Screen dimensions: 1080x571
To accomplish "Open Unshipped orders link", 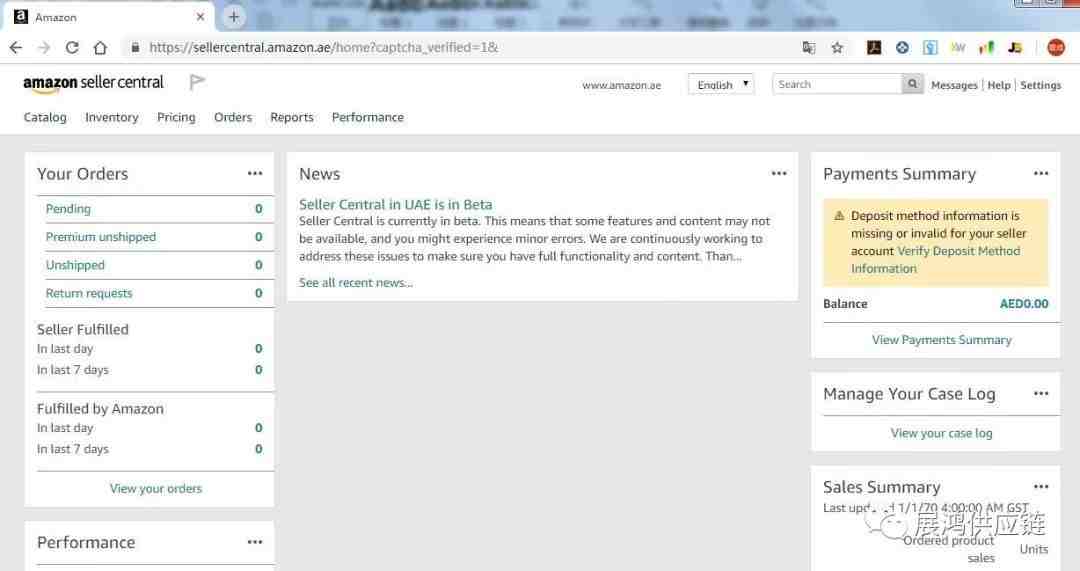I will [x=75, y=265].
